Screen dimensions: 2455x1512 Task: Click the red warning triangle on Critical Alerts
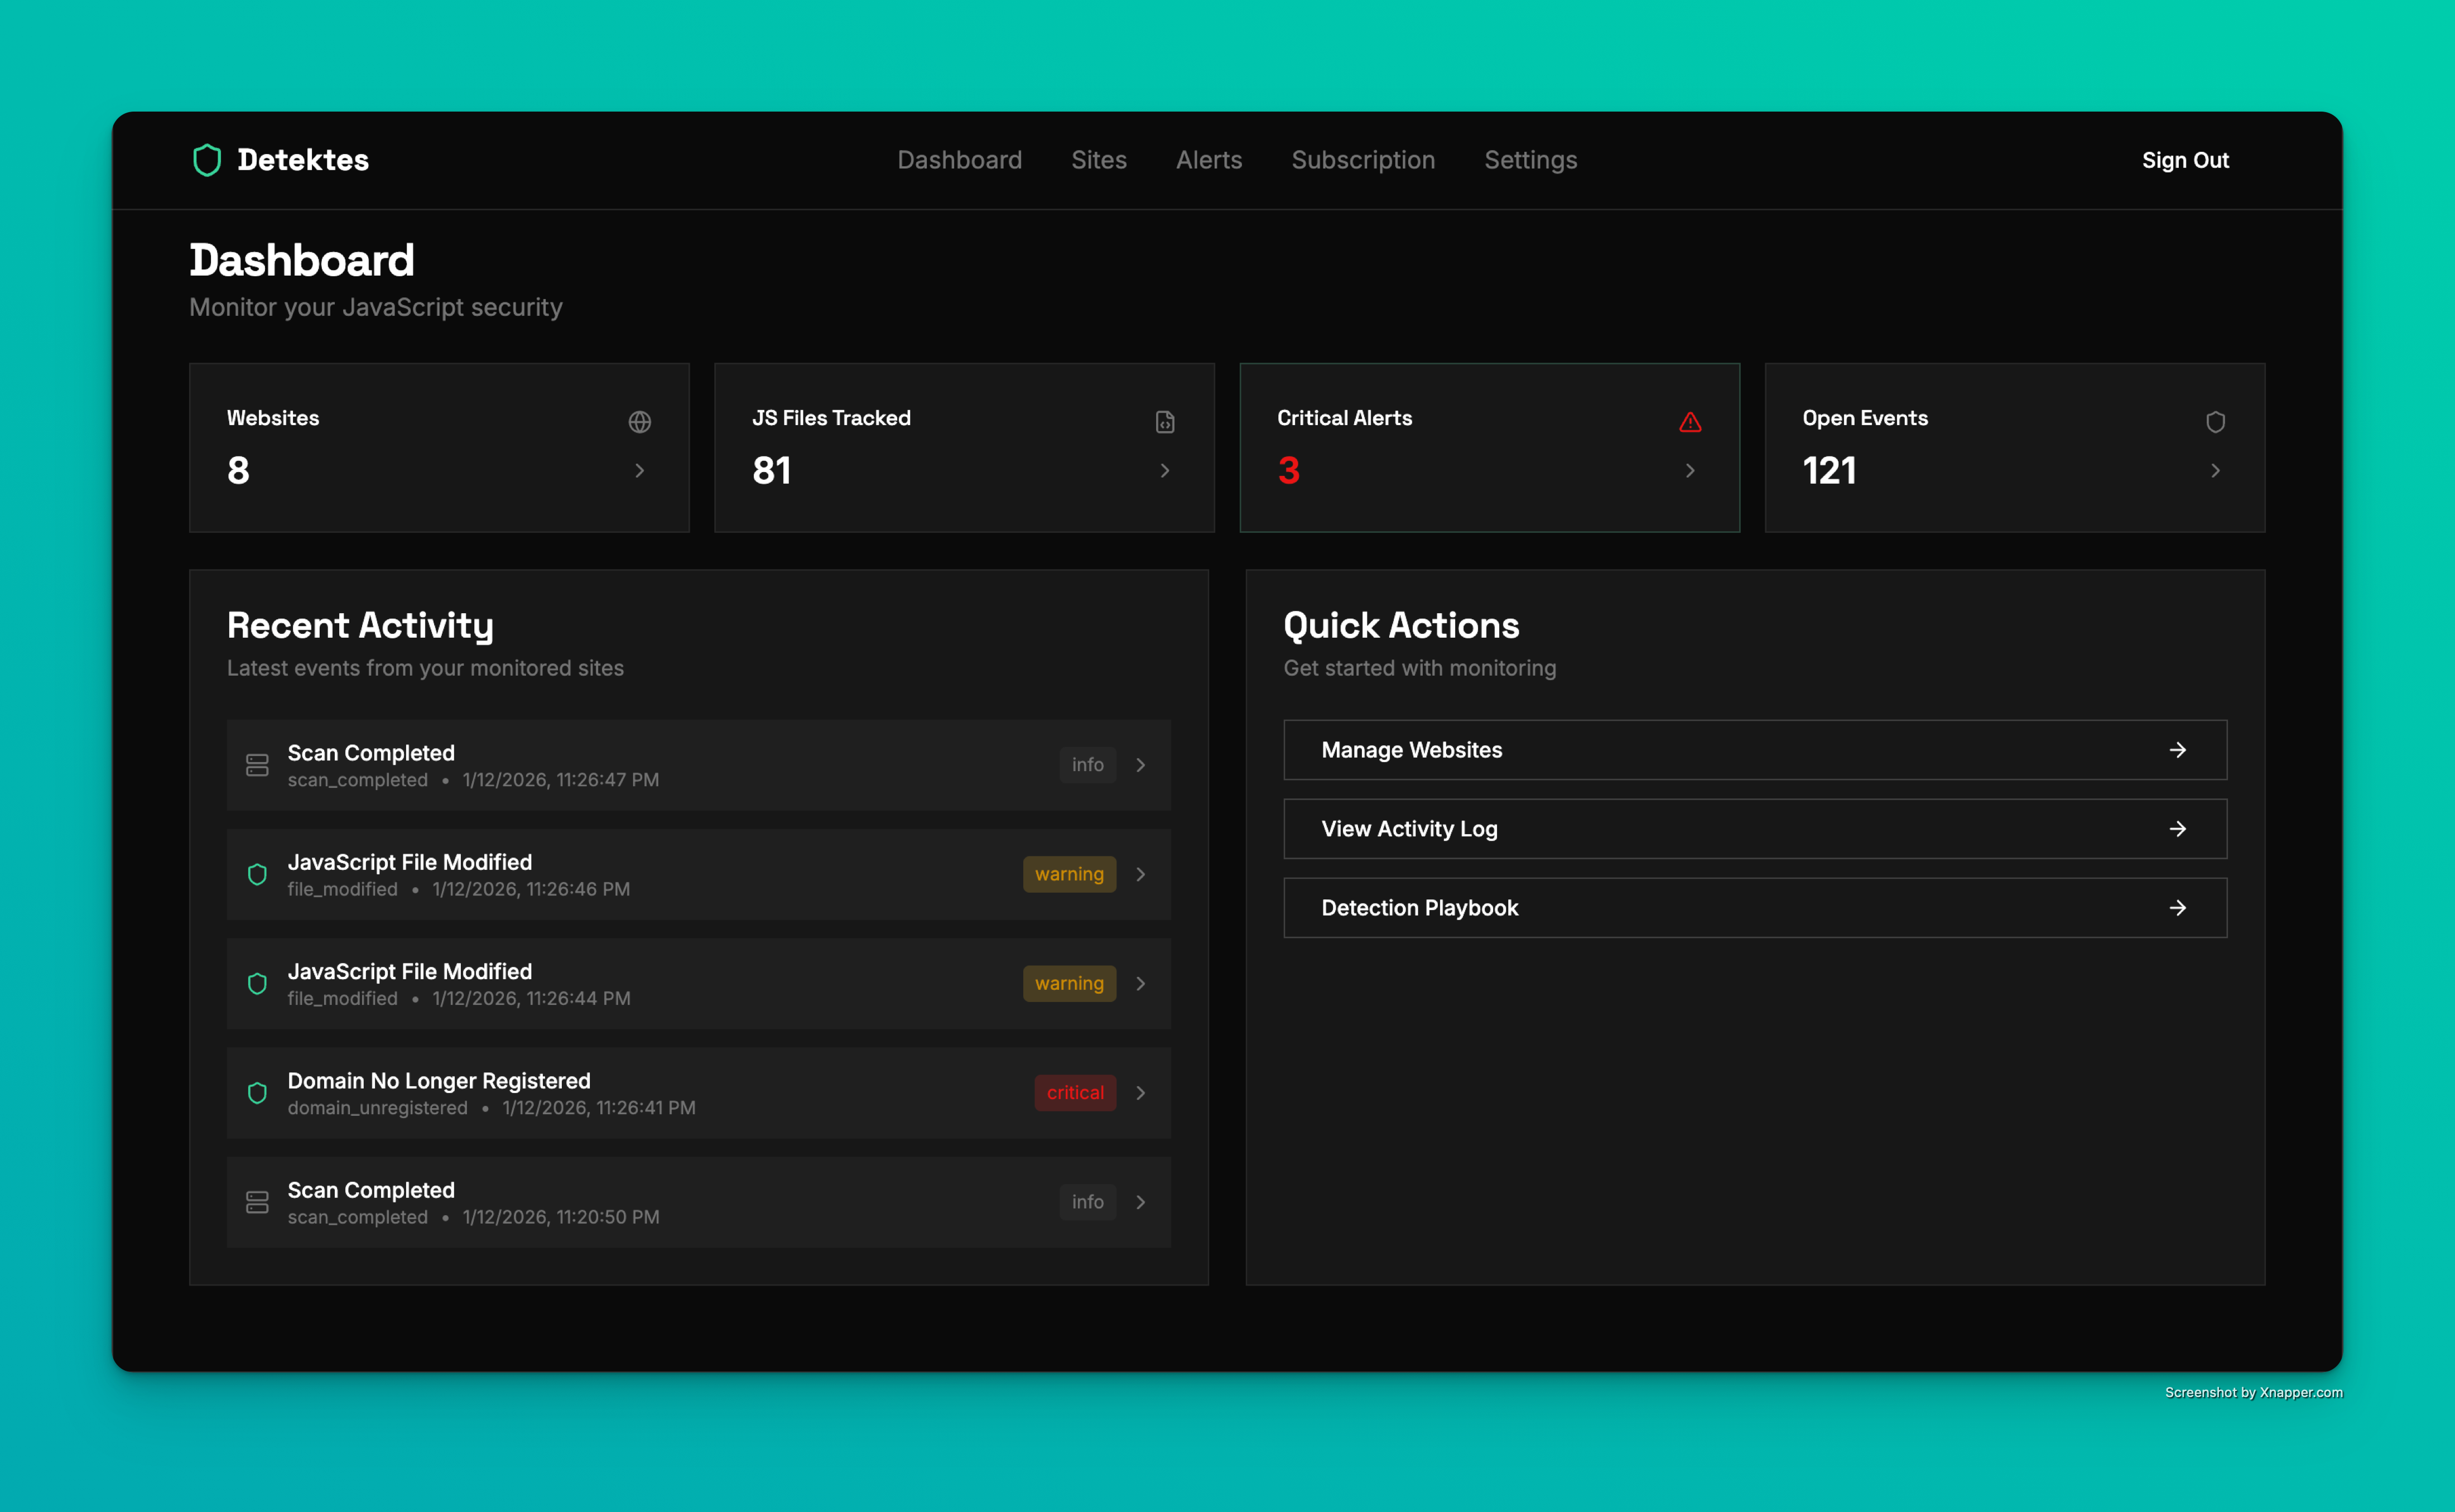1690,422
